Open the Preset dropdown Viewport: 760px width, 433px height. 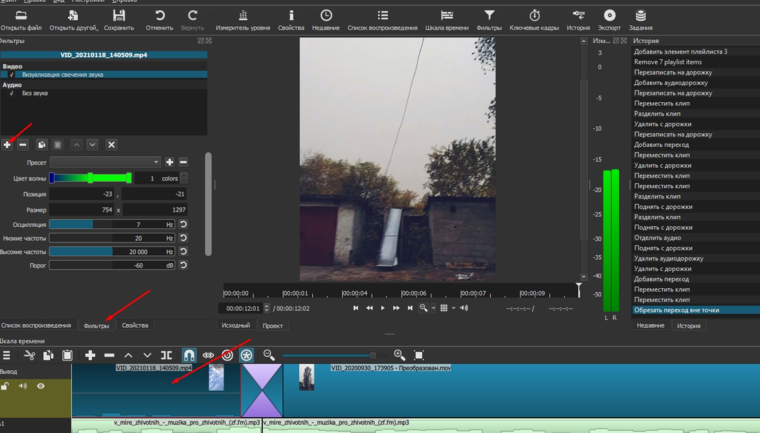pos(105,162)
